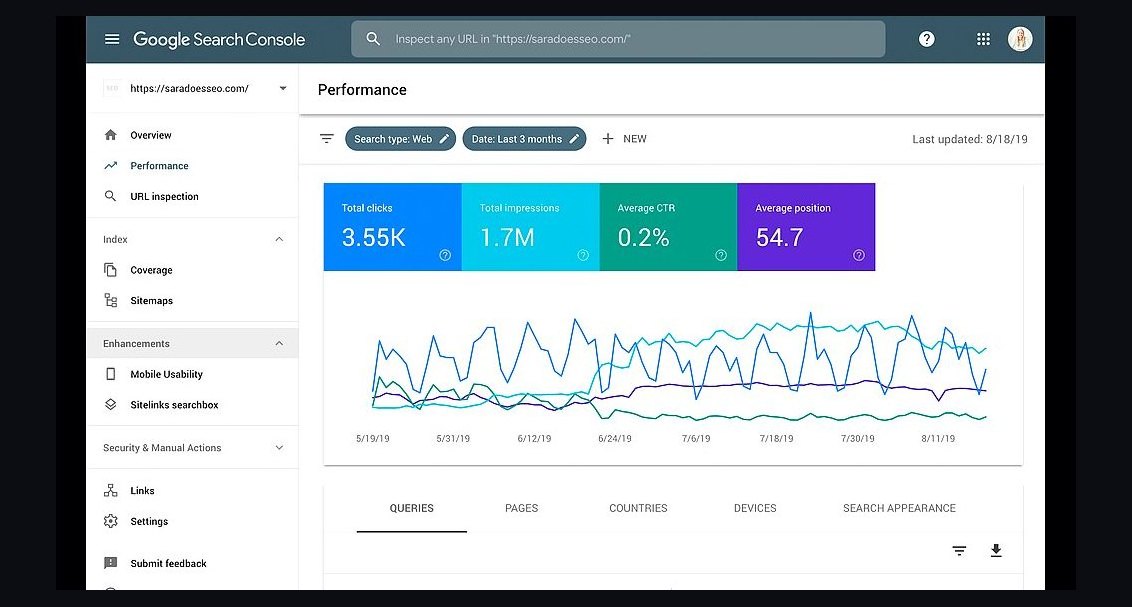Click the Google Search Console logo
The image size is (1132, 607).
tap(219, 39)
